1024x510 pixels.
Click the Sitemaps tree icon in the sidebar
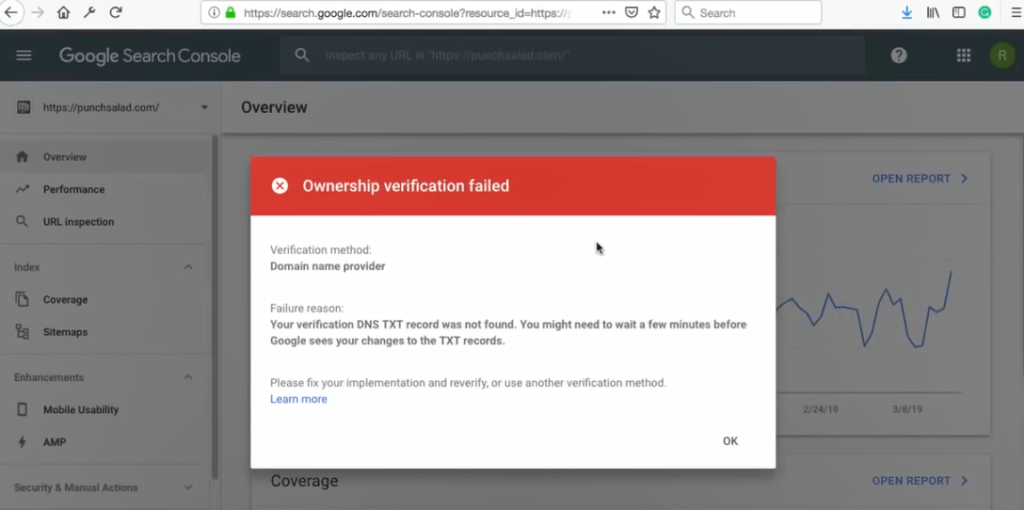[22, 332]
